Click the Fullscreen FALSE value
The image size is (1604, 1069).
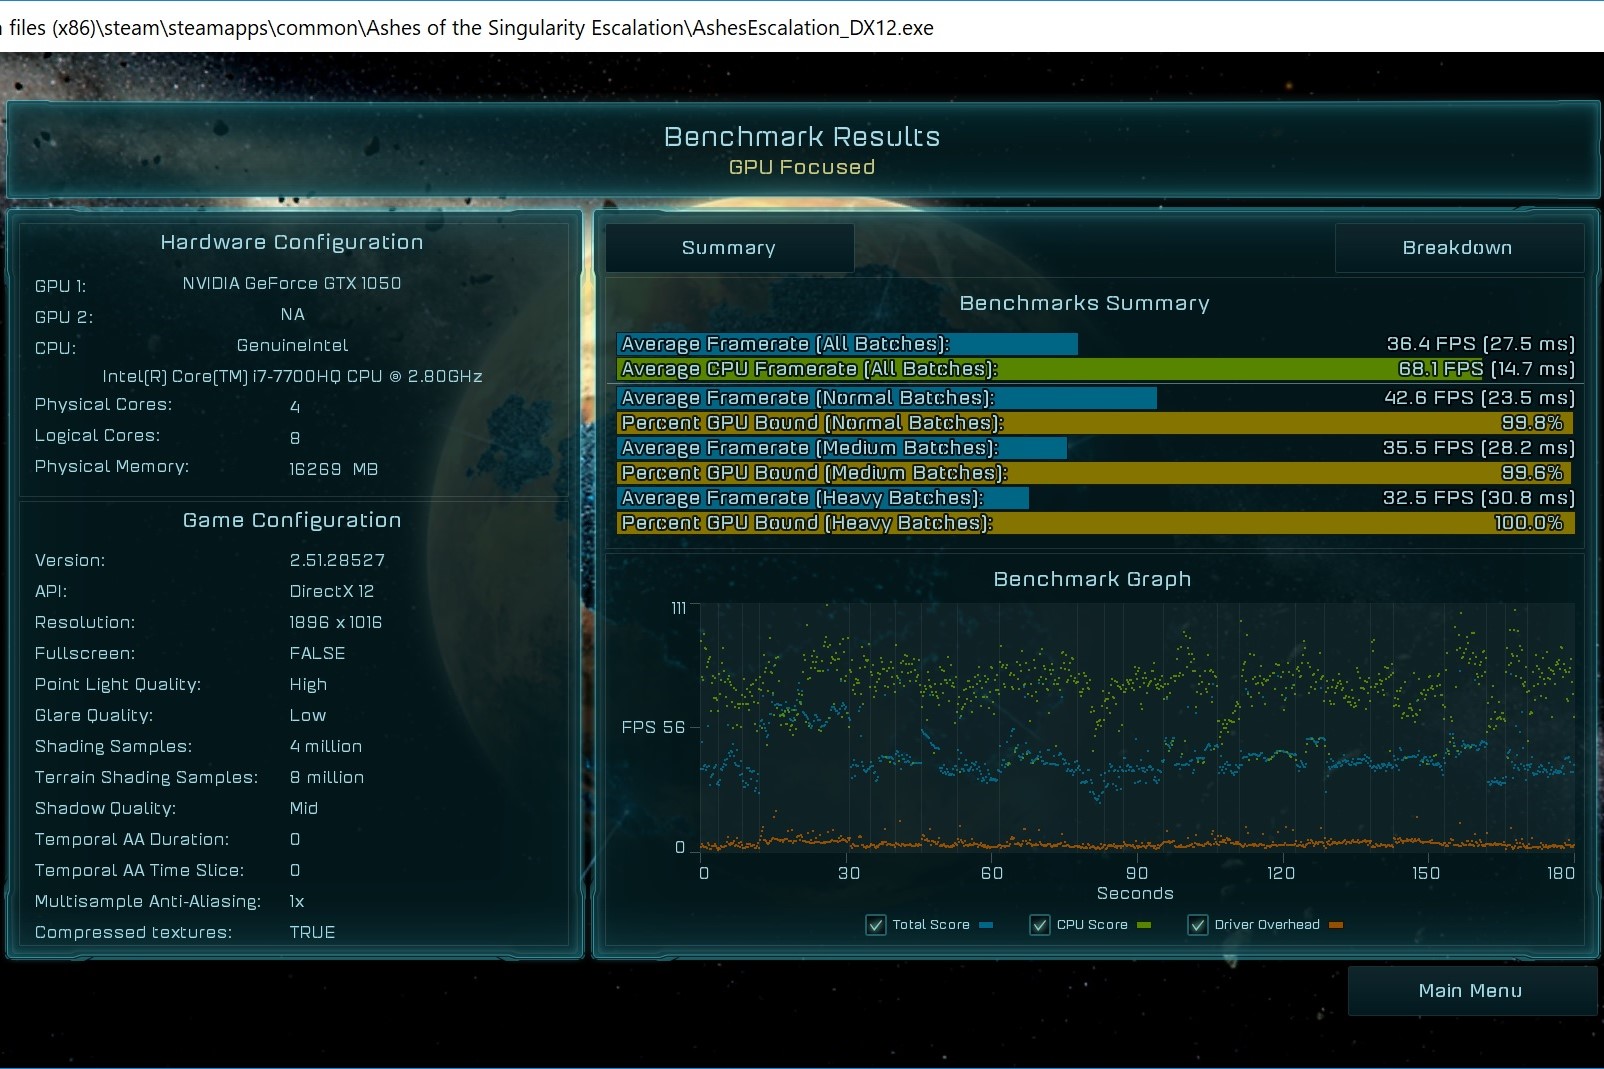[317, 653]
